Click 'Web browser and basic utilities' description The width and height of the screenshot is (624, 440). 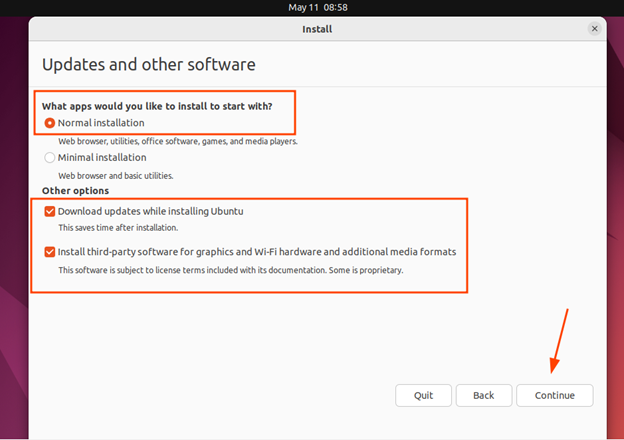[x=116, y=176]
